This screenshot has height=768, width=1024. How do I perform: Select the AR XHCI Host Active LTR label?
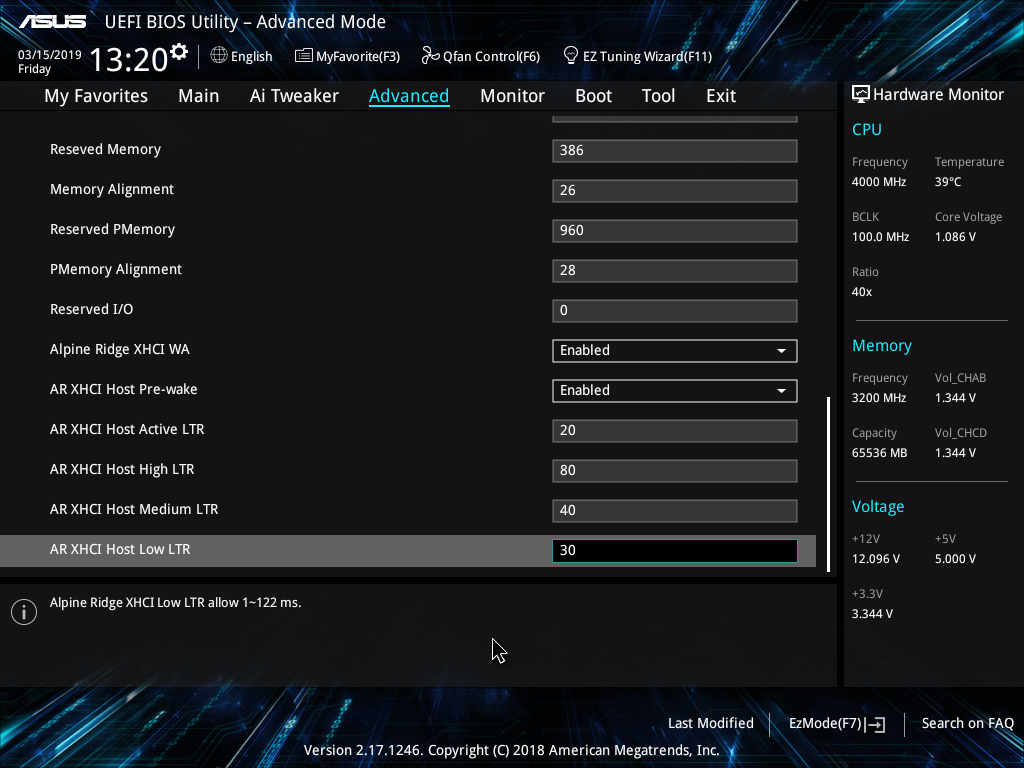click(127, 429)
